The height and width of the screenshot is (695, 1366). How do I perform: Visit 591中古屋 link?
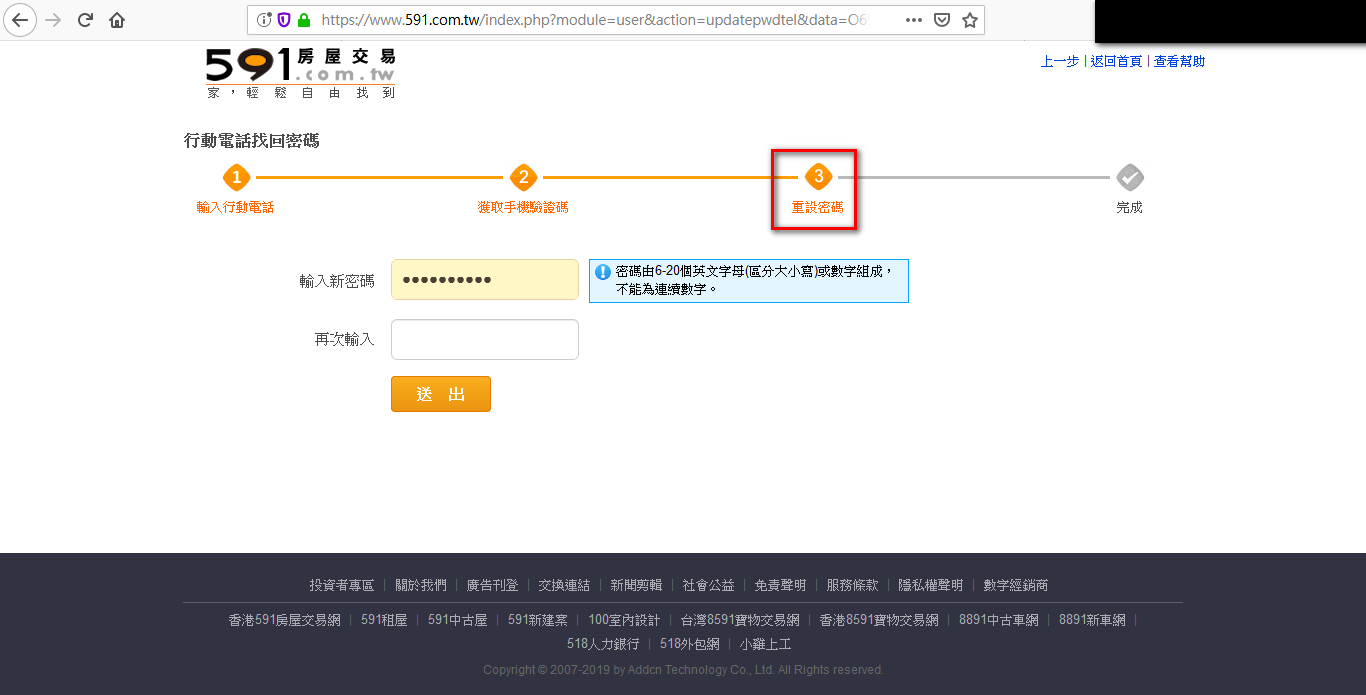[x=458, y=620]
